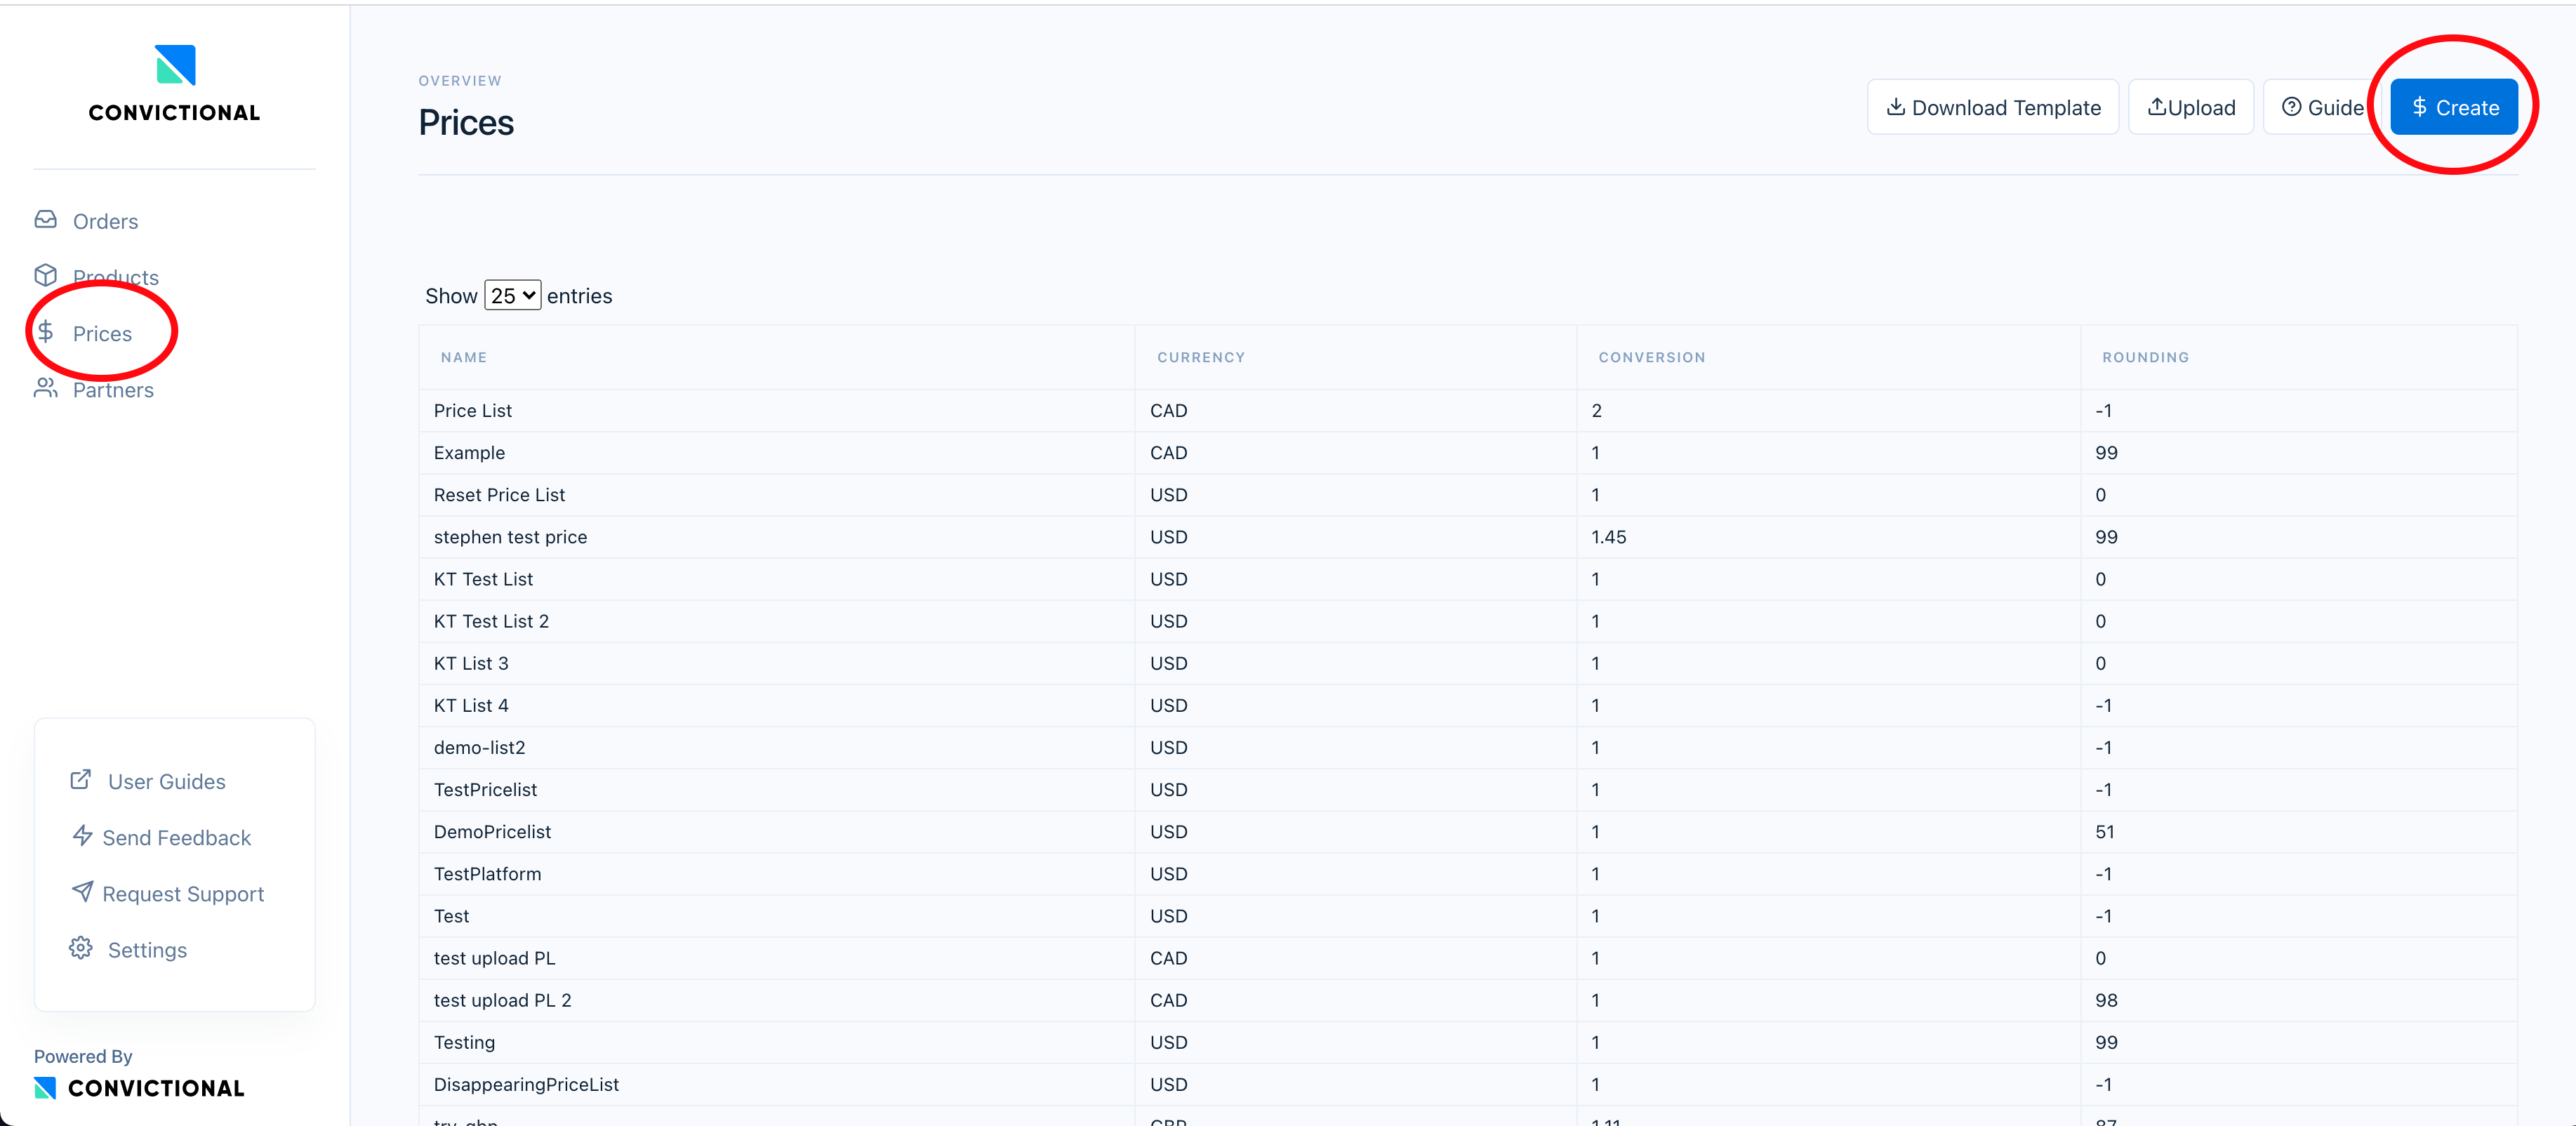2576x1126 pixels.
Task: Click the Prices page heading
Action: 466,123
